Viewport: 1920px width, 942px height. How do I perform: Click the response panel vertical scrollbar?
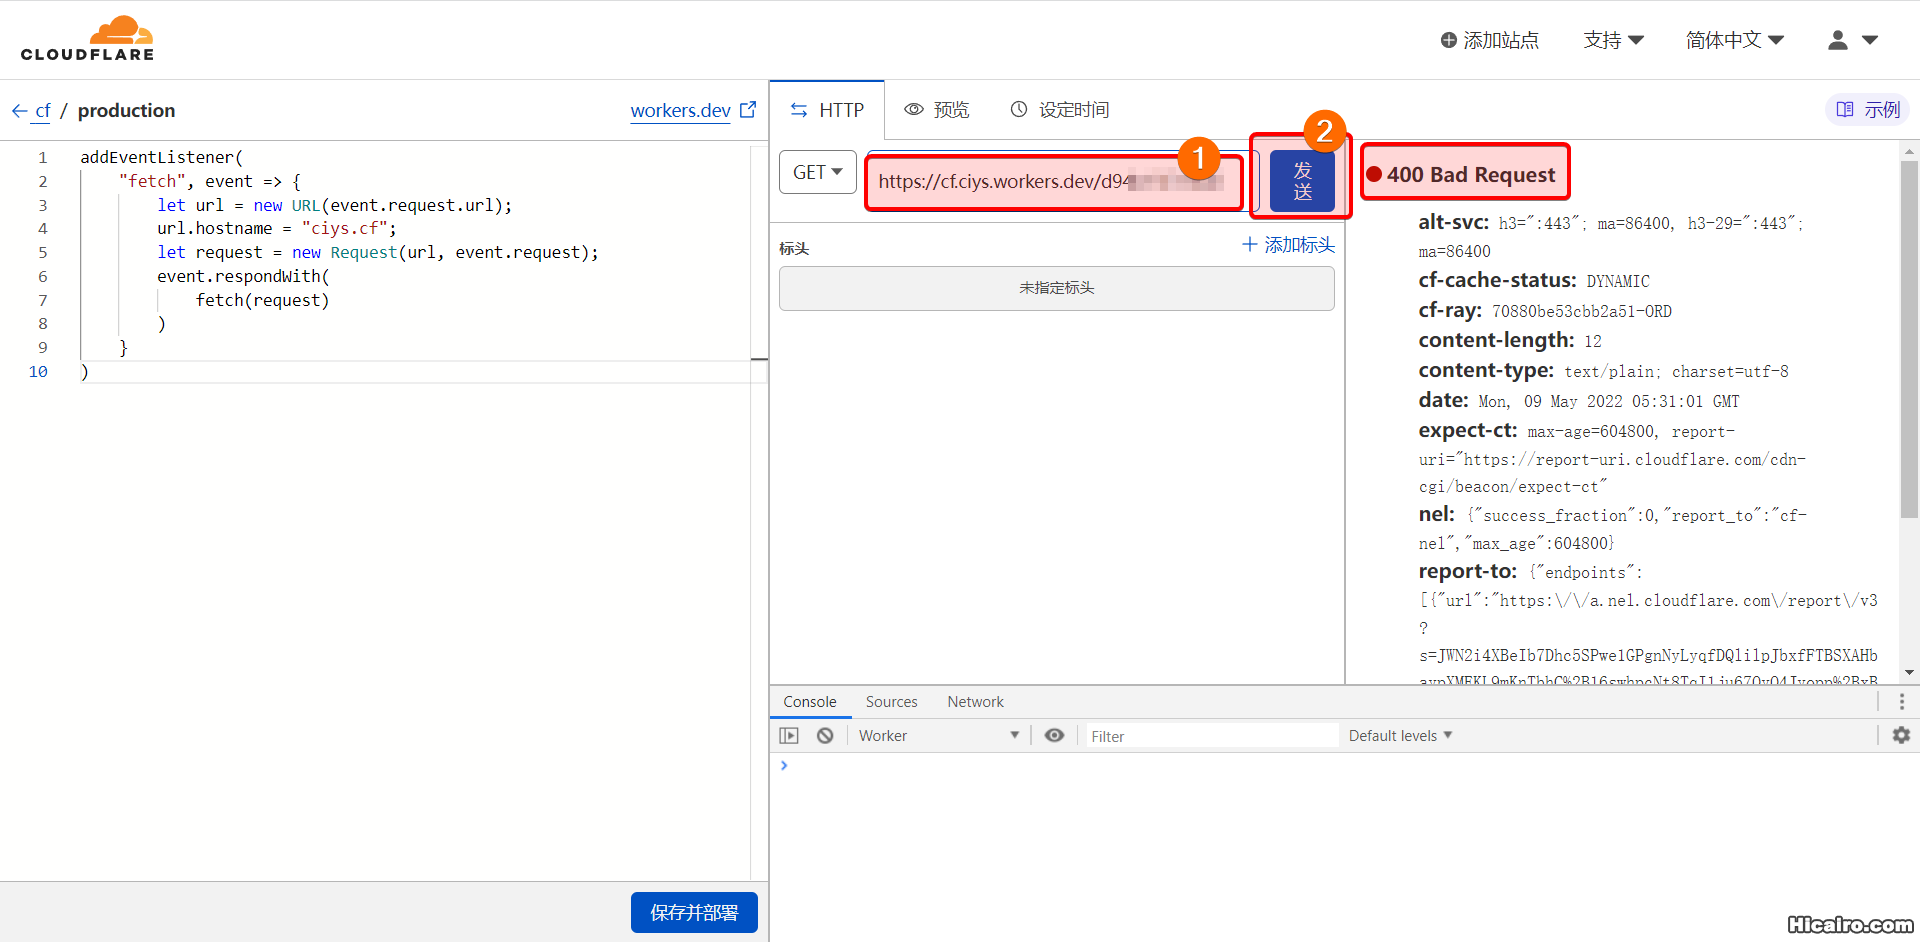pyautogui.click(x=1909, y=340)
